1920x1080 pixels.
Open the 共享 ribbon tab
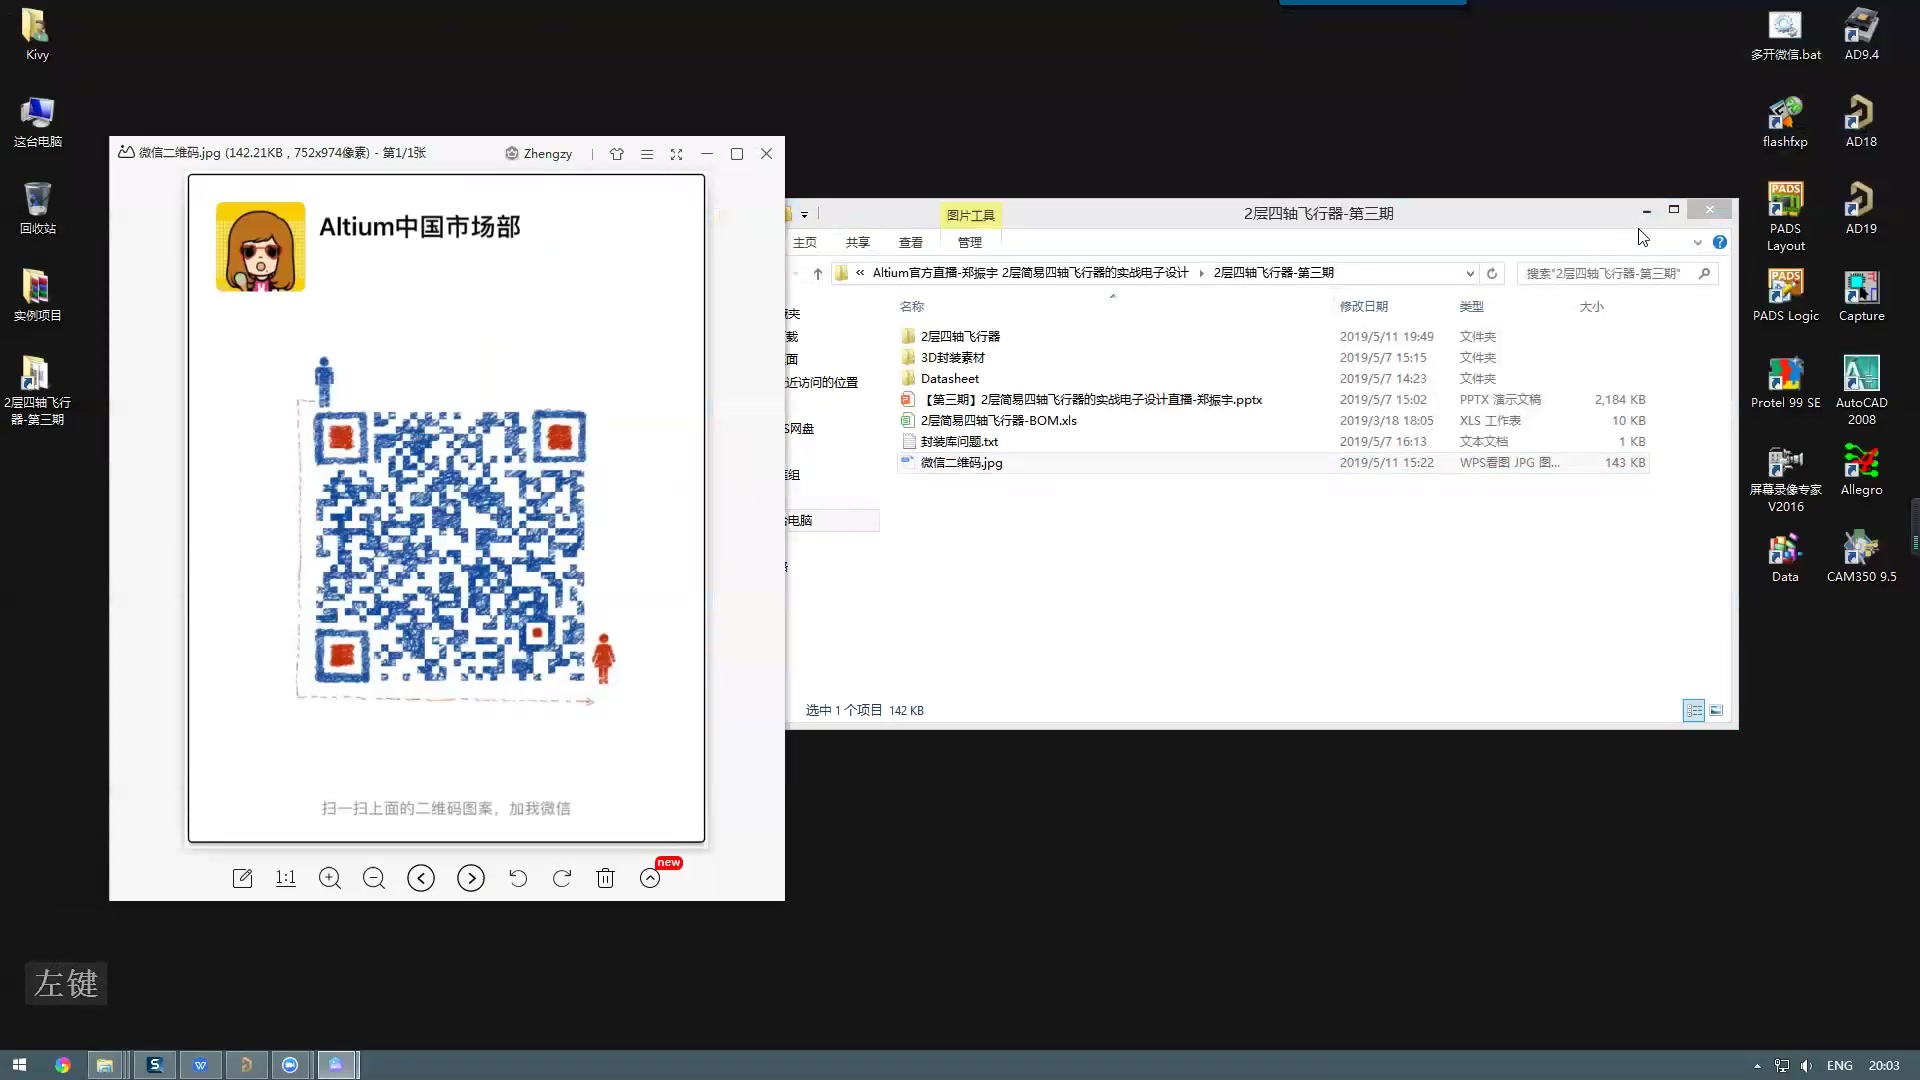pos(857,242)
